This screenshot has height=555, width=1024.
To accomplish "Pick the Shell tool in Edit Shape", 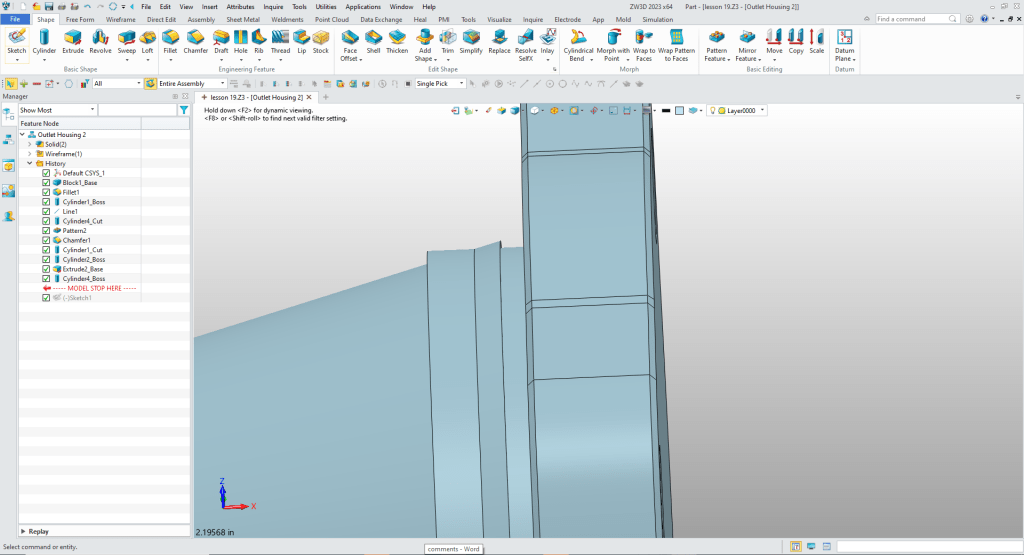I will (x=373, y=41).
